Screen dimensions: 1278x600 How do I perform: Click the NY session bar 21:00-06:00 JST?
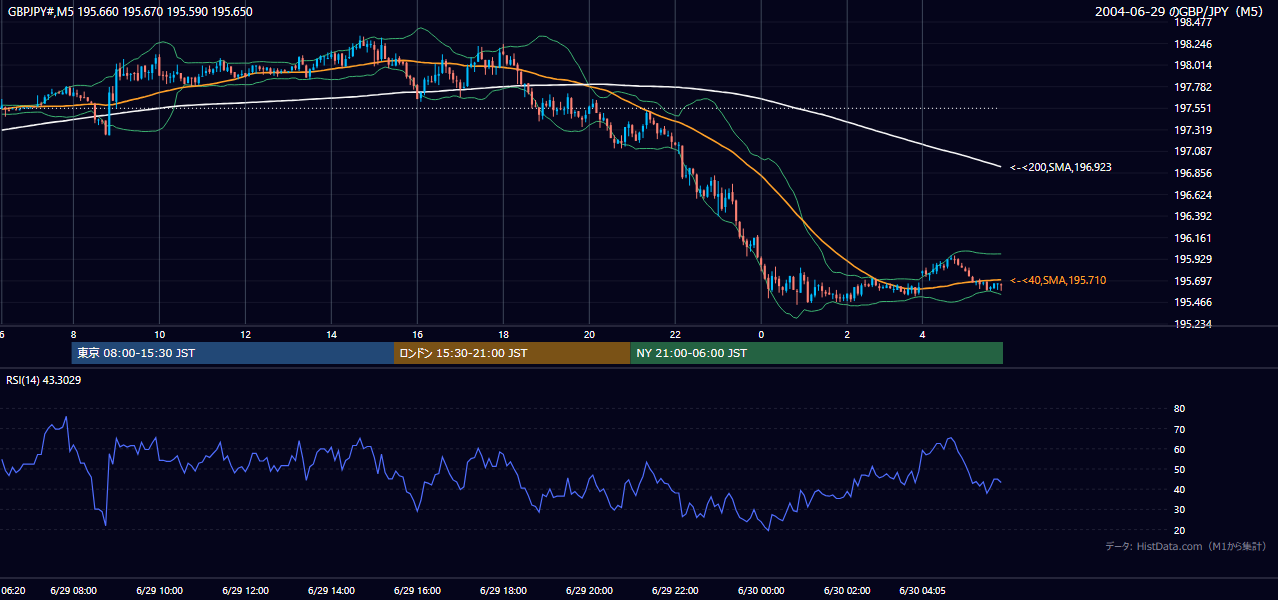pyautogui.click(x=816, y=353)
